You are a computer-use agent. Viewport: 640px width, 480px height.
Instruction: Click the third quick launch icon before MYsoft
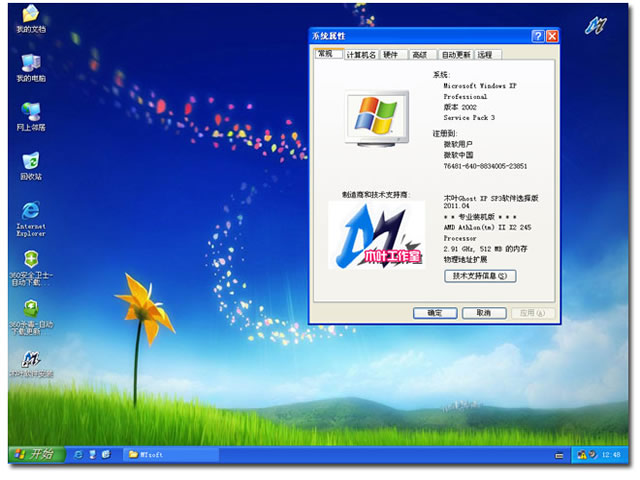[x=106, y=454]
